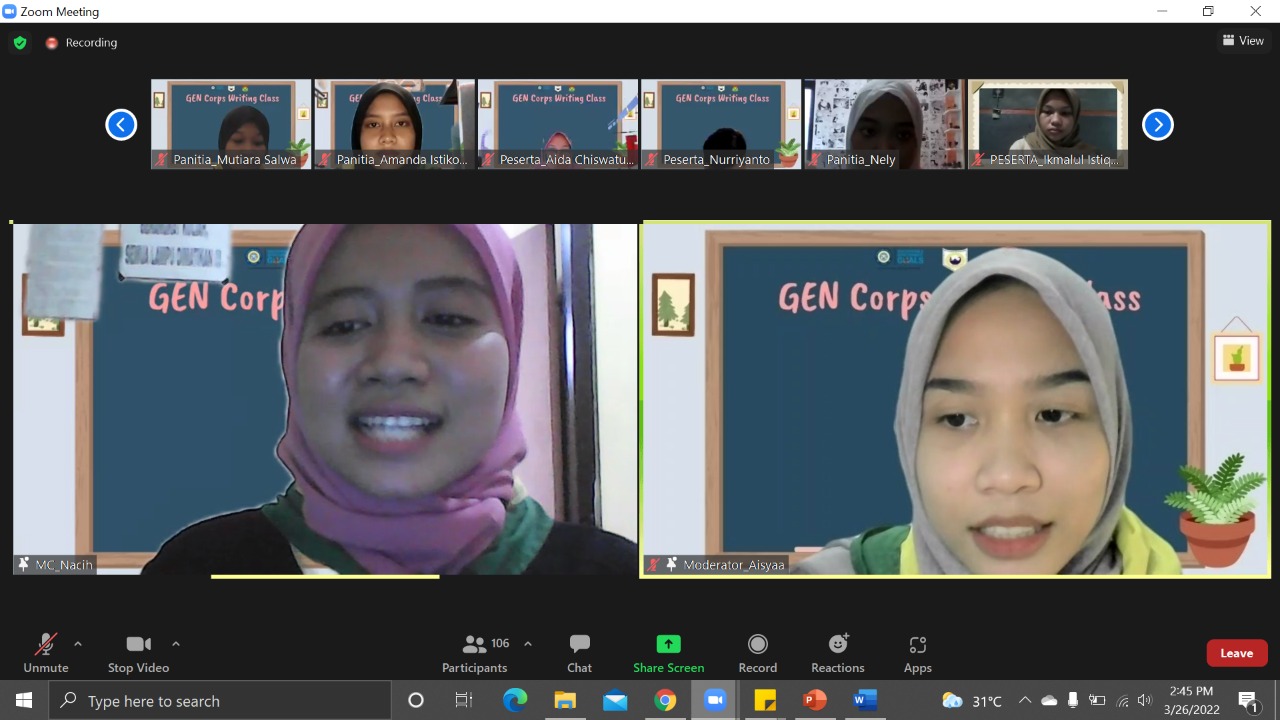Expand video options arrow beside Stop Video

click(176, 644)
